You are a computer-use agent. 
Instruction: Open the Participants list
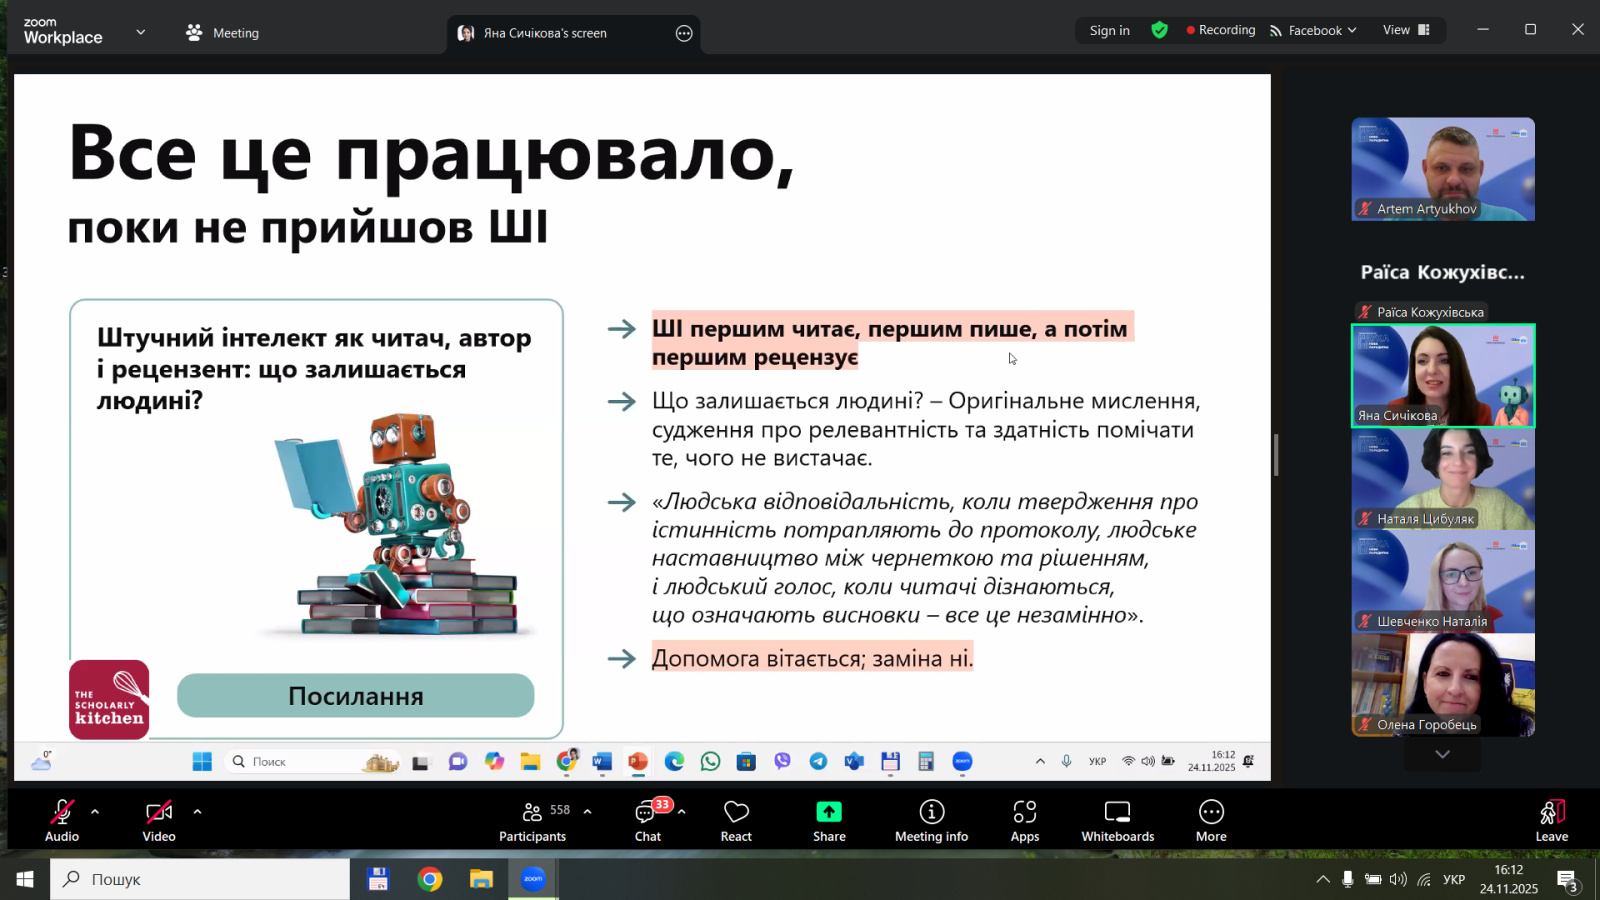click(x=533, y=820)
